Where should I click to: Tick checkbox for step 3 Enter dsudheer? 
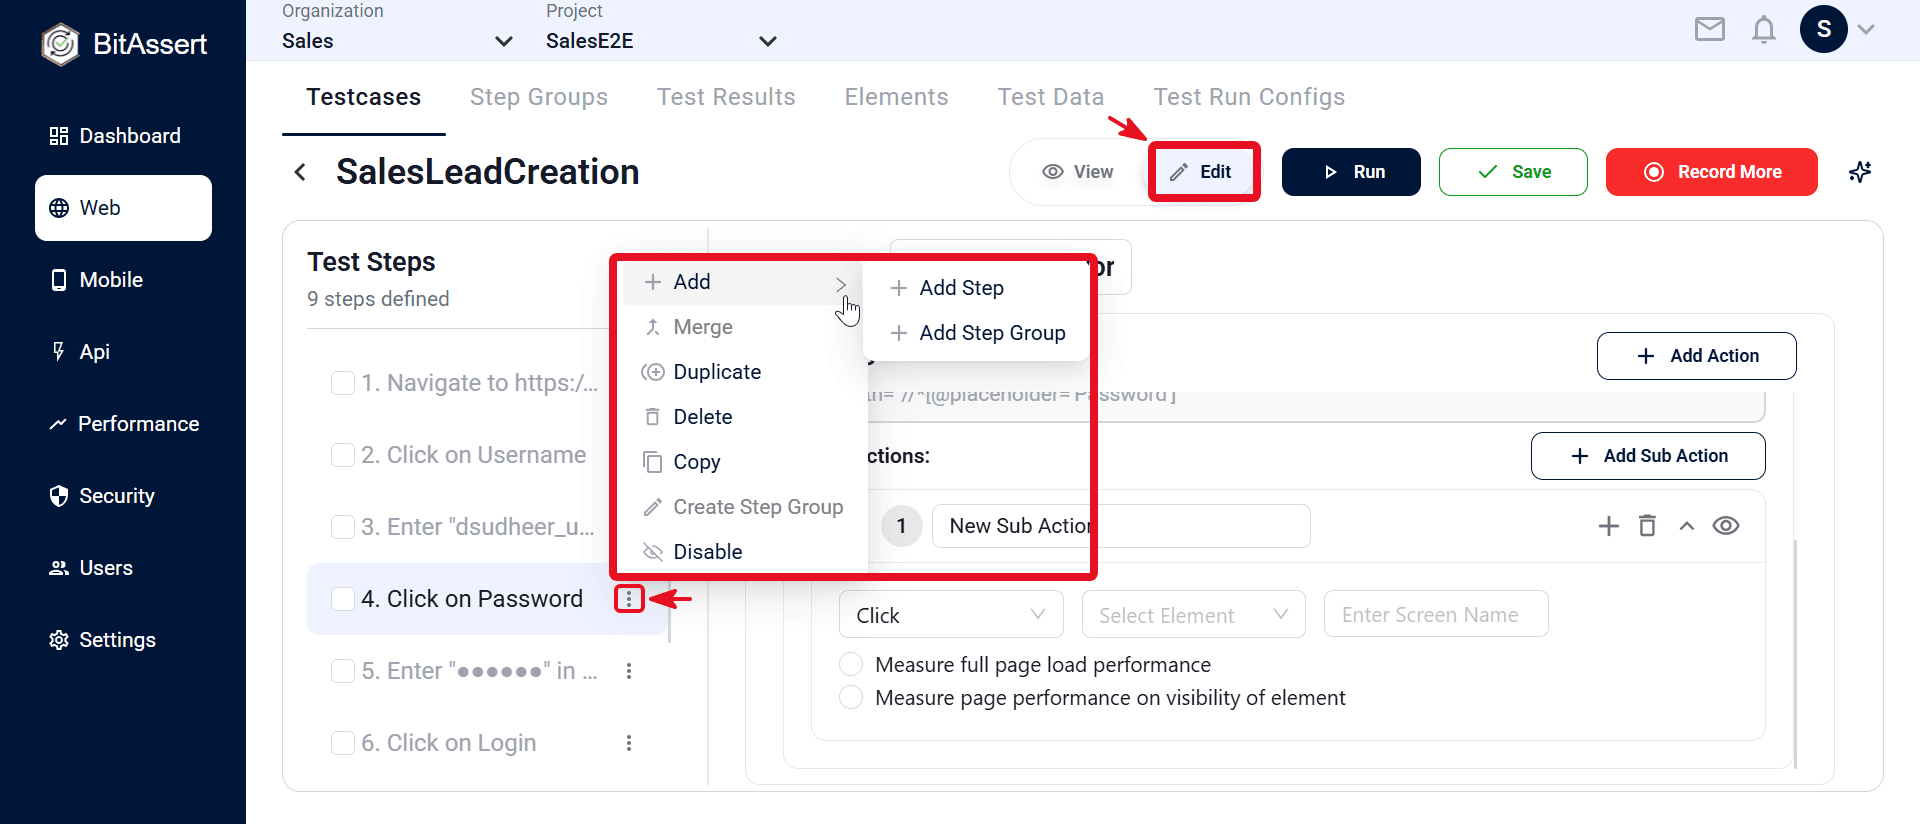pyautogui.click(x=343, y=527)
